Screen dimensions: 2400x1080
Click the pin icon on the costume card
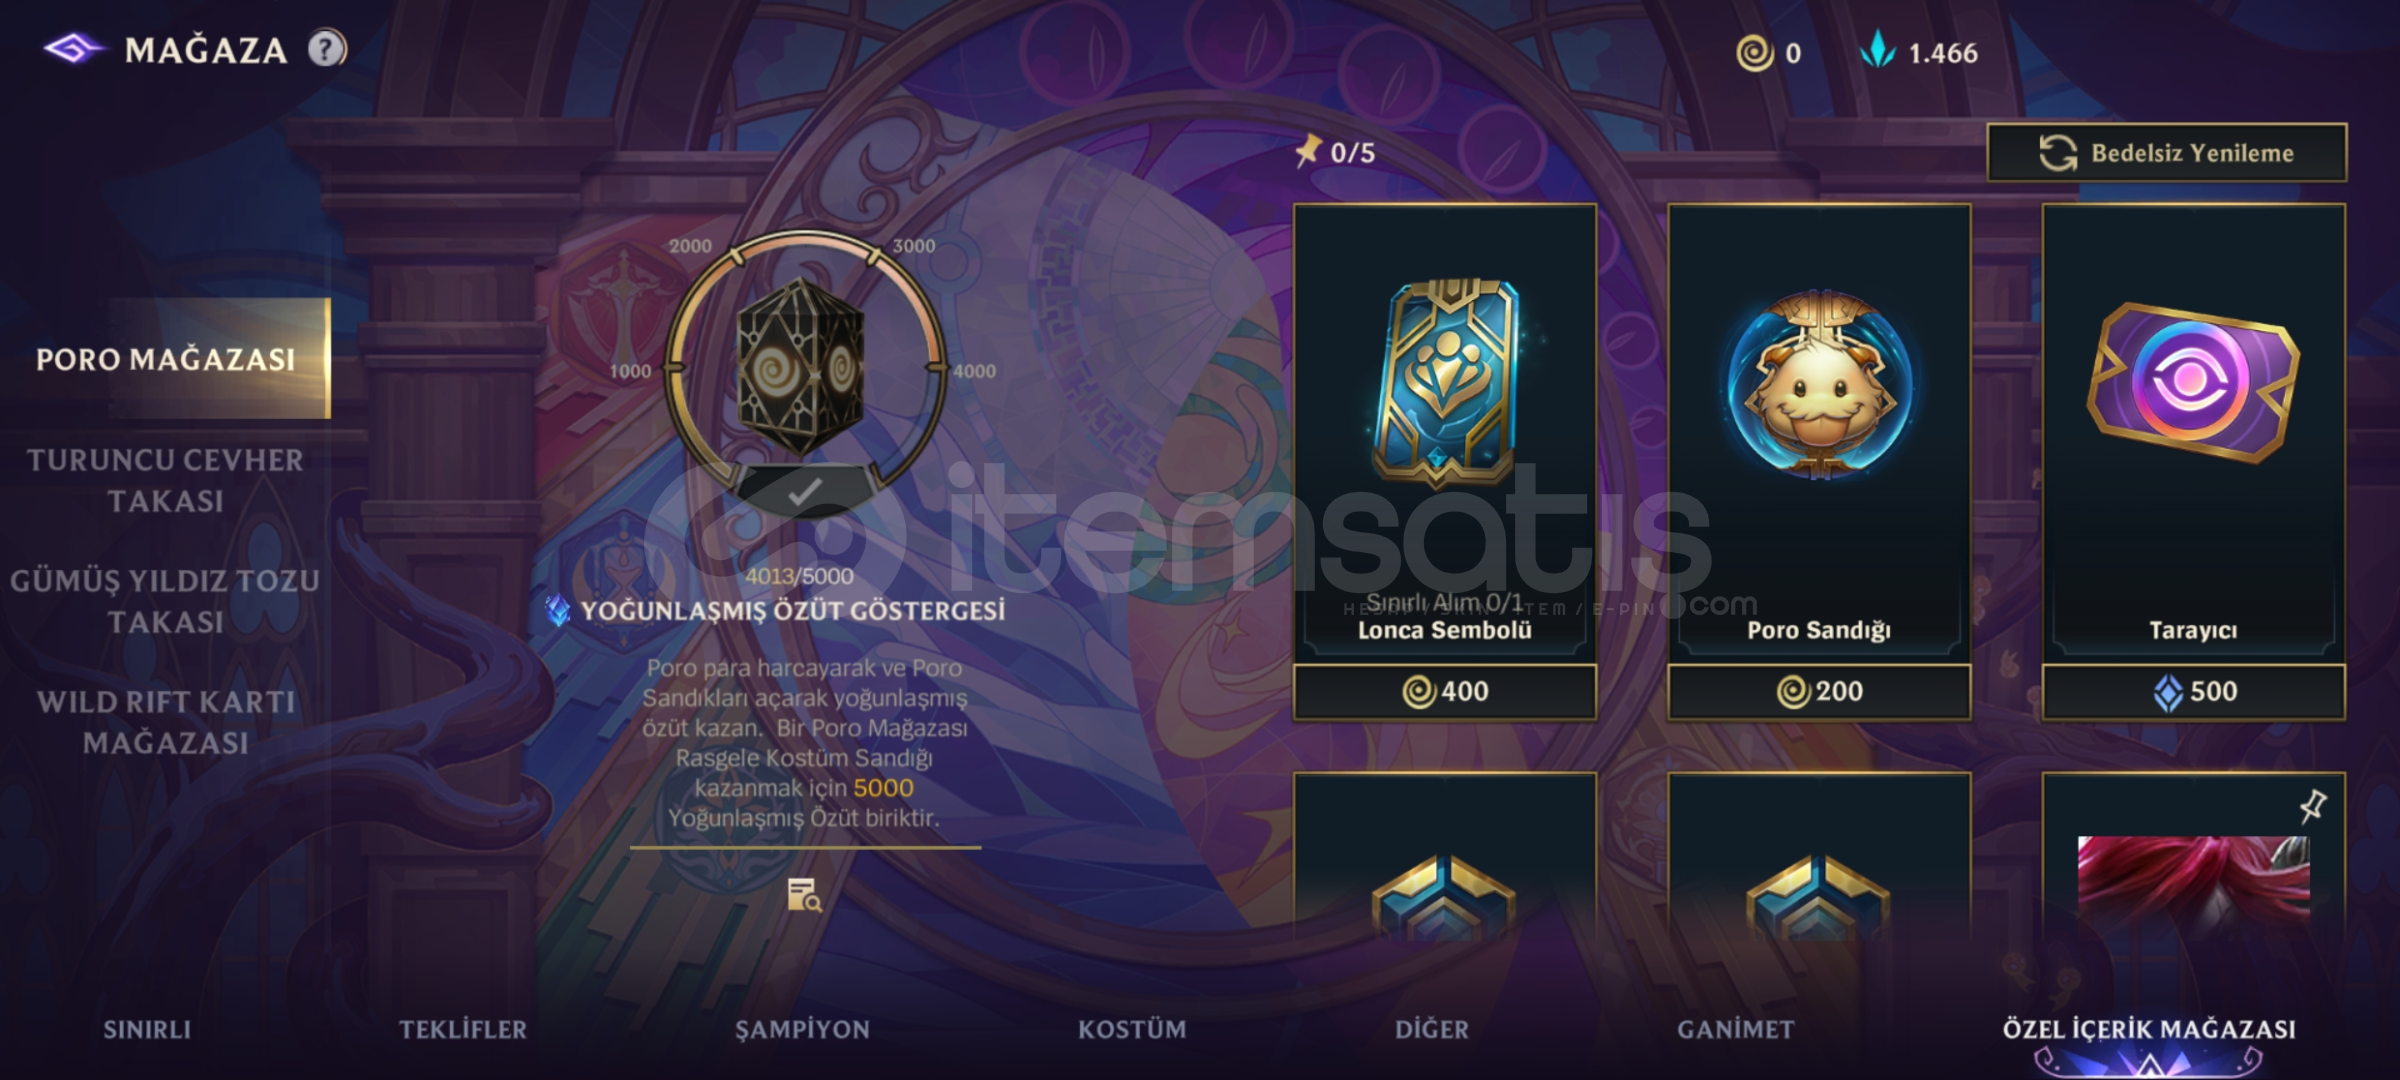click(2312, 806)
